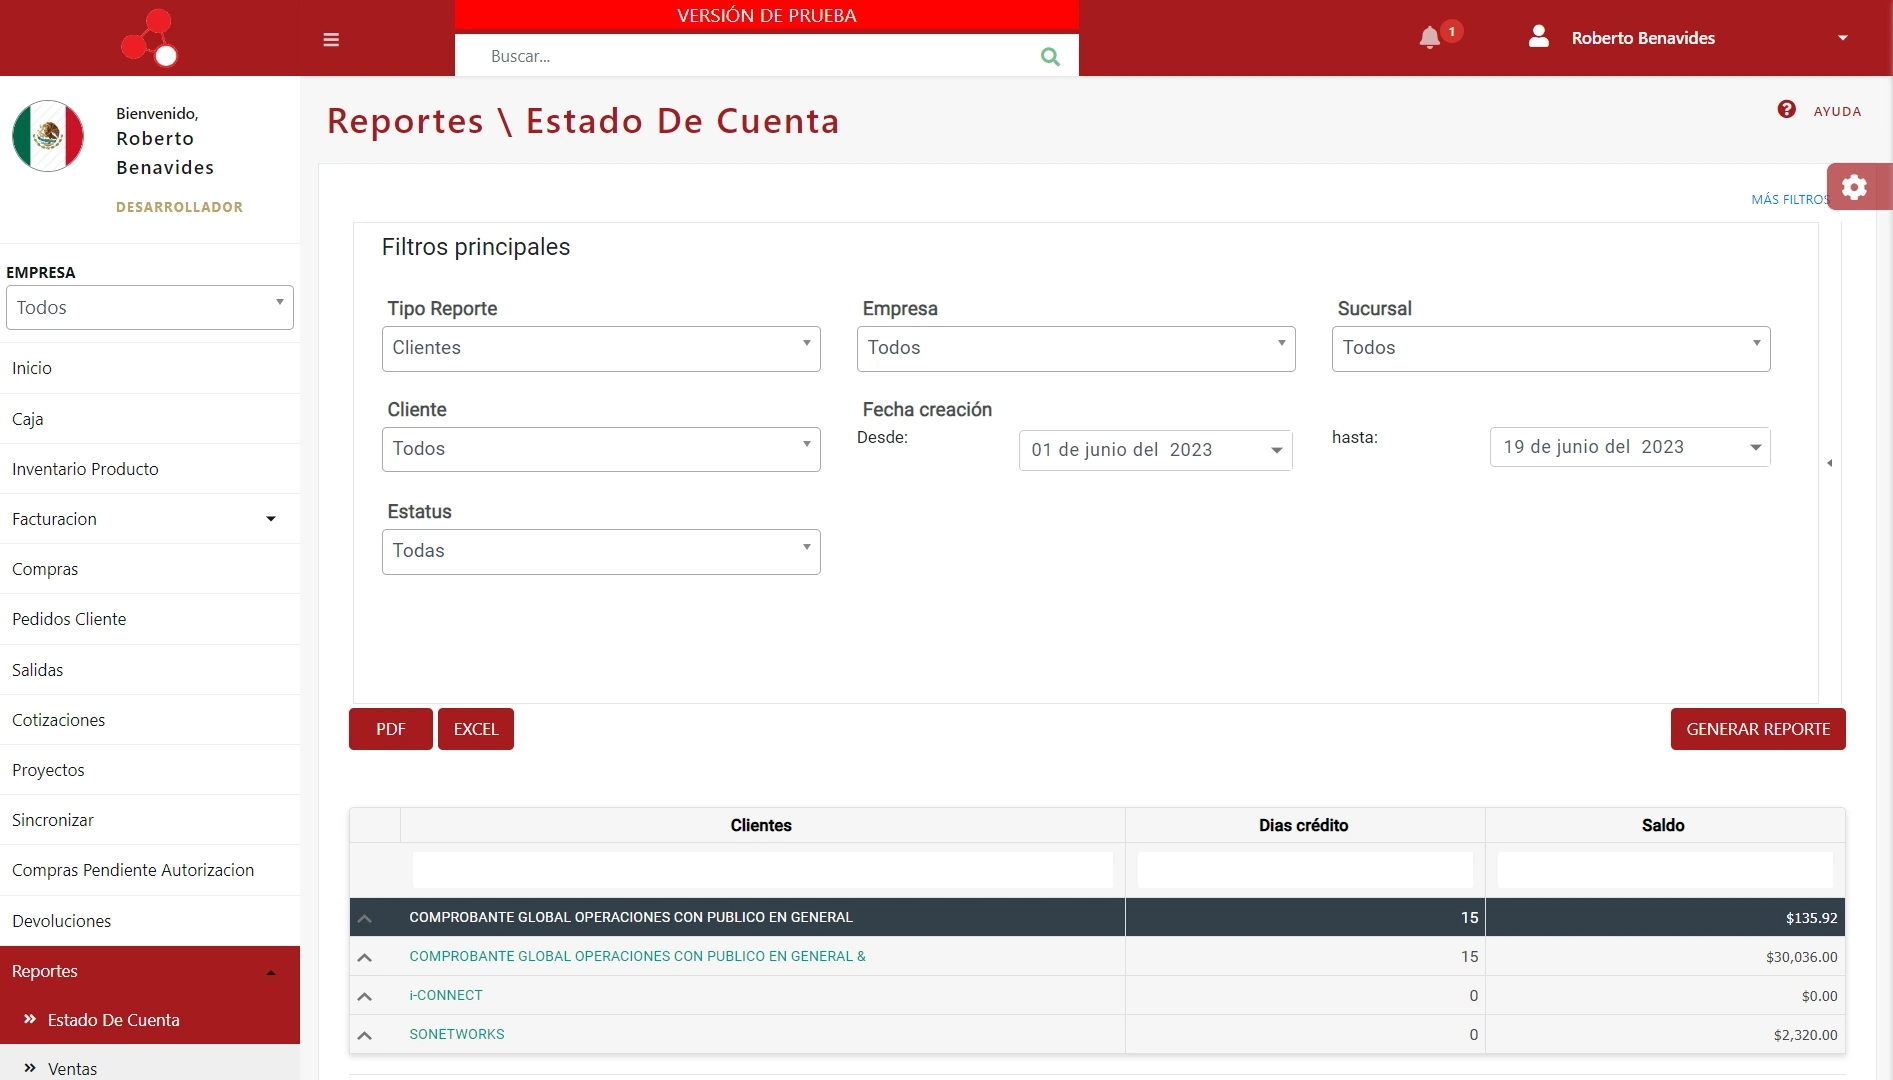1893x1080 pixels.
Task: Open the Roberto Benavides user dropdown
Action: point(1843,38)
